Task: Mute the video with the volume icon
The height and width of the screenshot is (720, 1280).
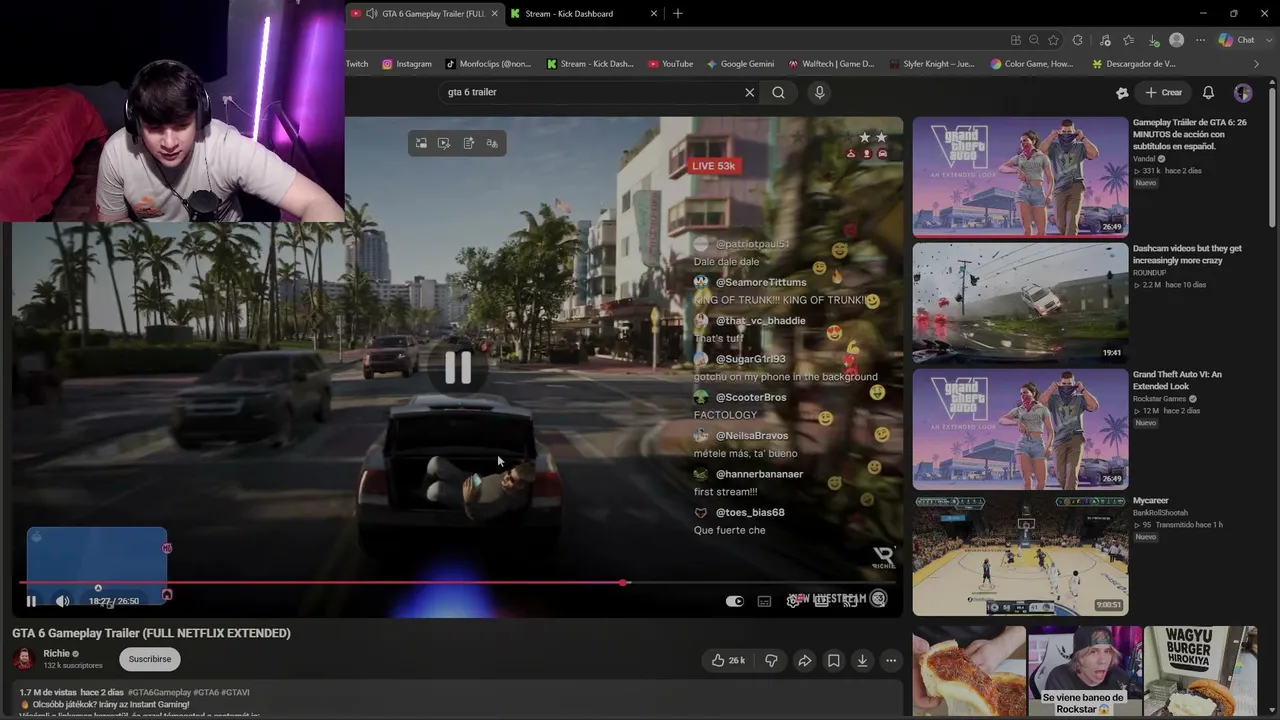Action: click(62, 601)
